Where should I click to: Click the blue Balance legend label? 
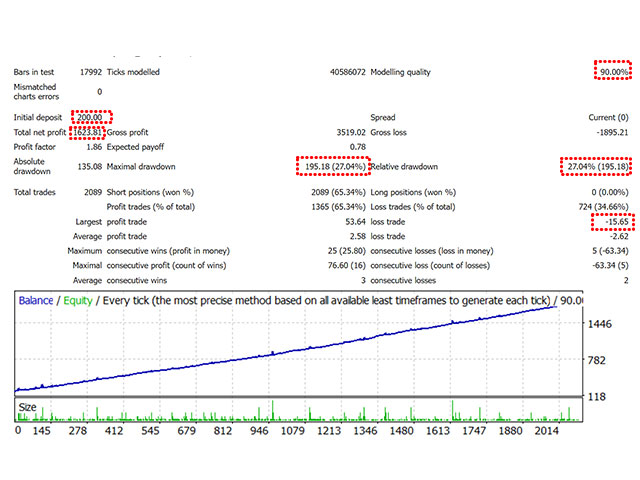(x=36, y=301)
